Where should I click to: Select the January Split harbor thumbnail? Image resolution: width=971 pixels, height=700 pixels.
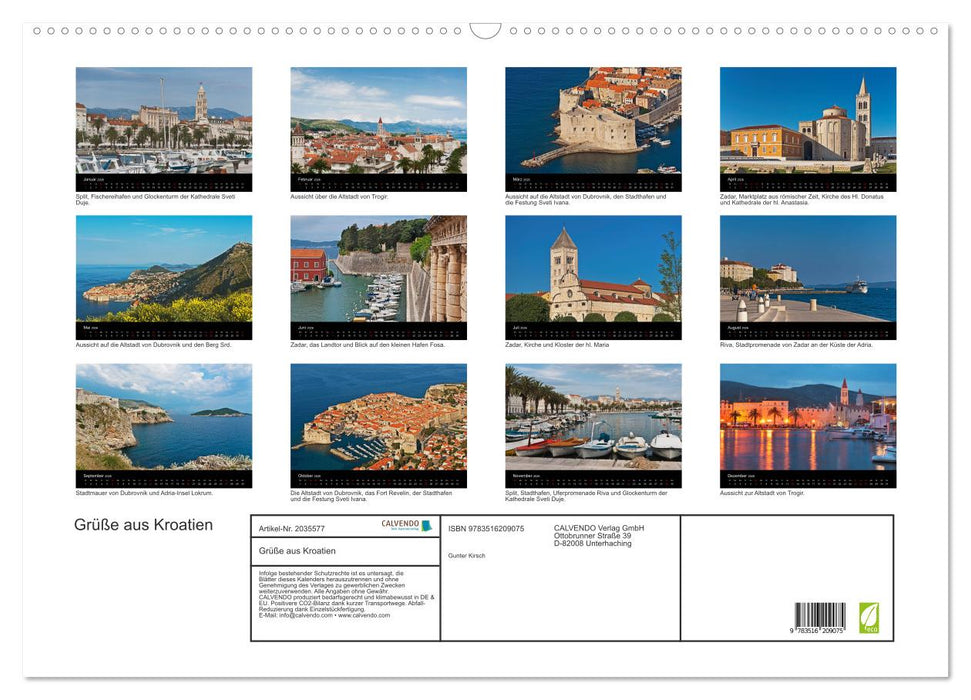(164, 122)
